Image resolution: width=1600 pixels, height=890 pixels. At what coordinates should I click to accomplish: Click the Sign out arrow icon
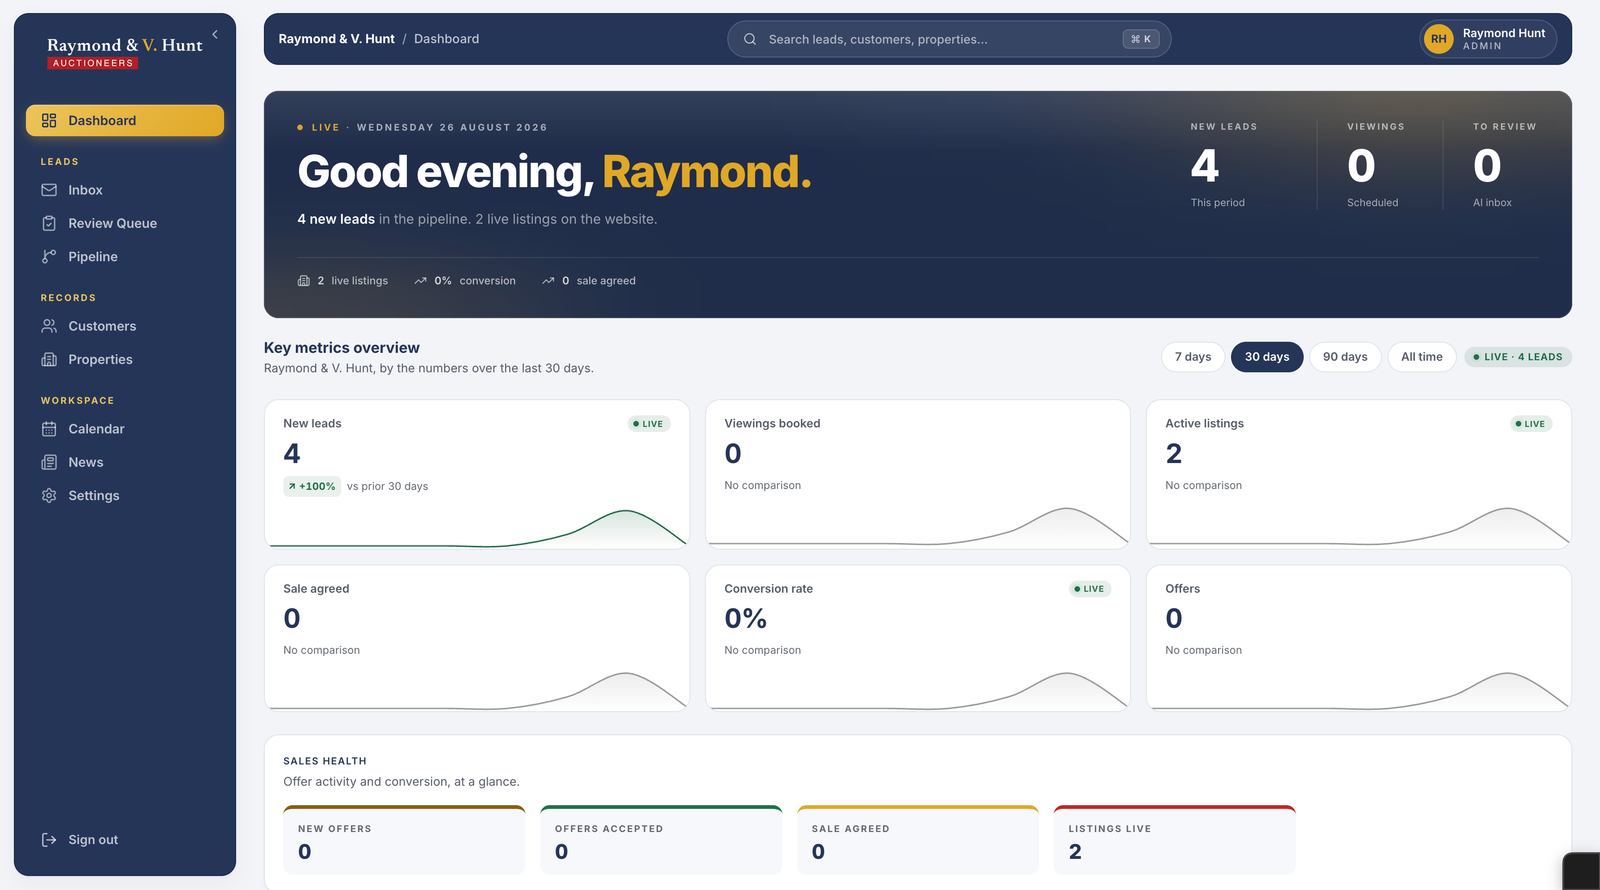pyautogui.click(x=49, y=840)
